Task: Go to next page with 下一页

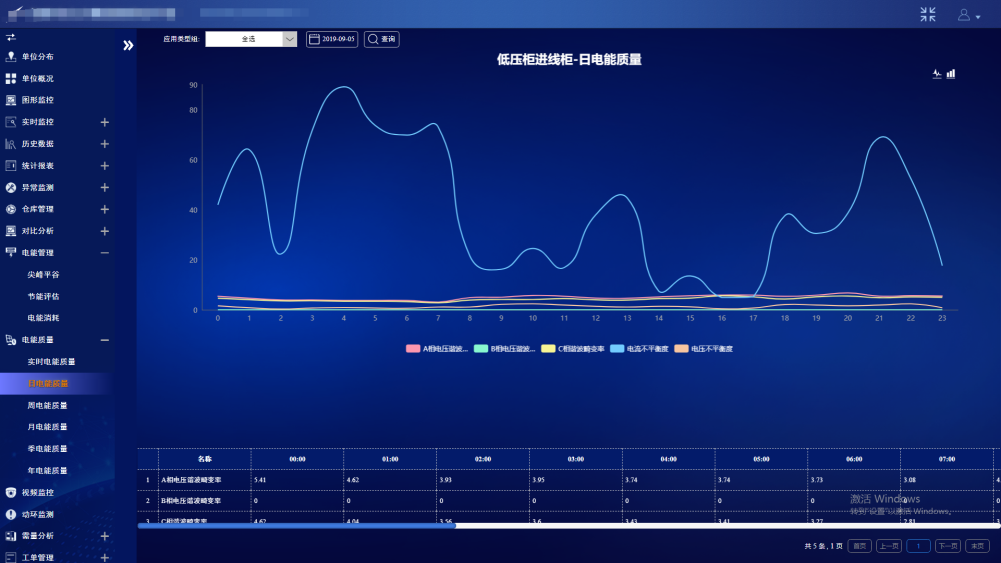Action: click(x=947, y=546)
